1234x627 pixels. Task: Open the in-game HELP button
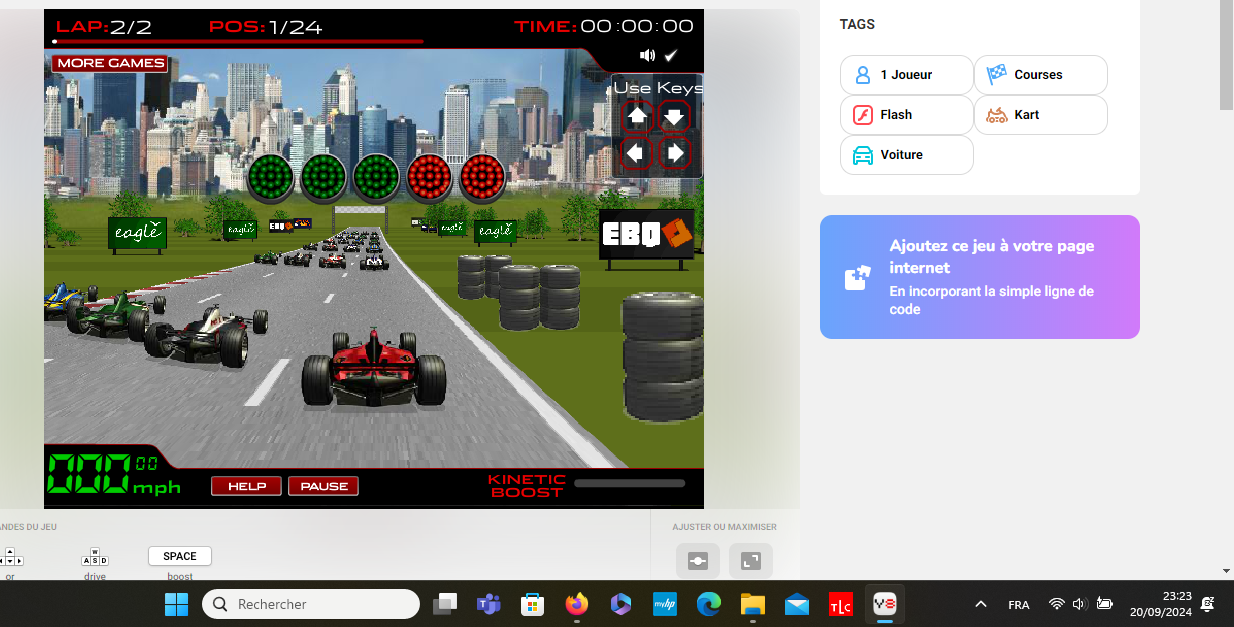click(246, 486)
